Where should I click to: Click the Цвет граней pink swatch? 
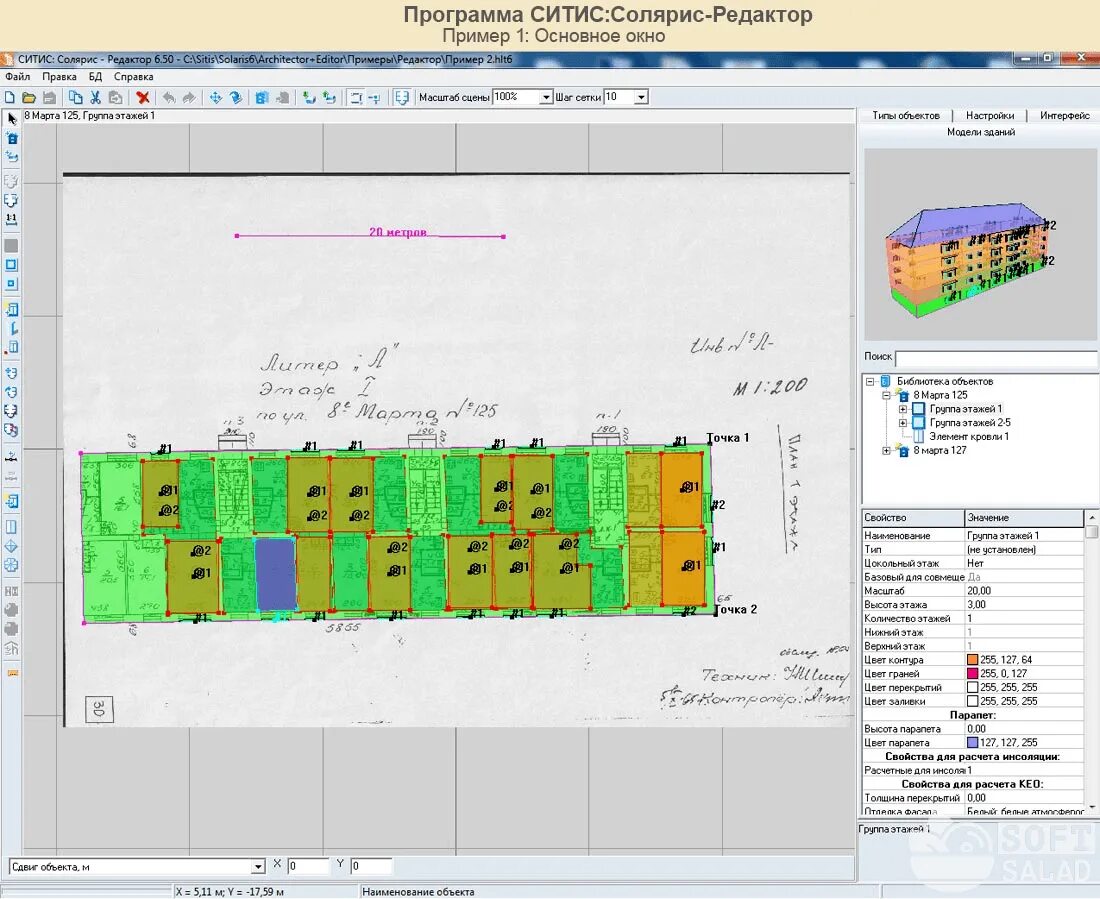tap(972, 674)
